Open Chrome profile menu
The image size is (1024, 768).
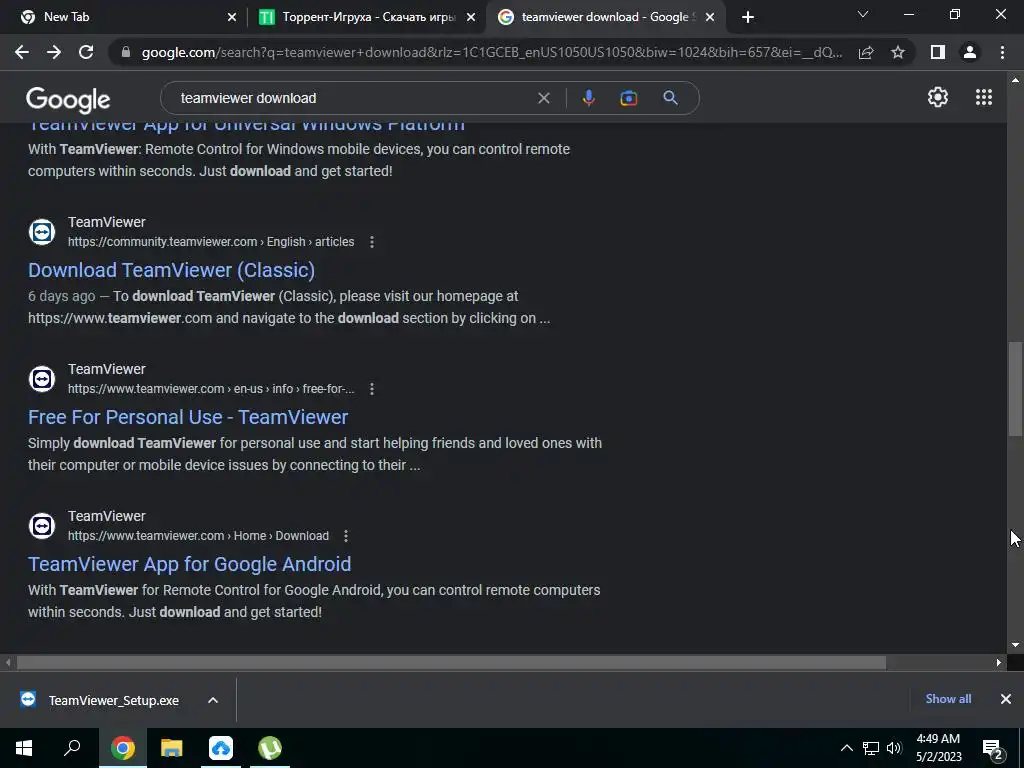click(970, 52)
